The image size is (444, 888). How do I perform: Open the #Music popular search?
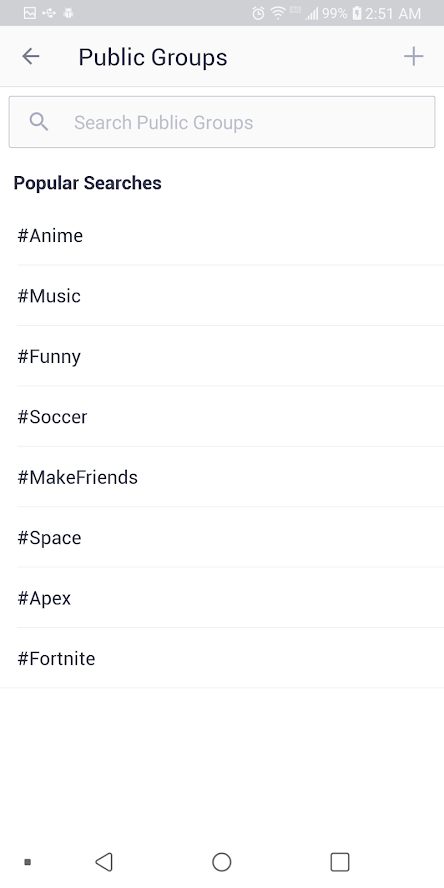222,296
